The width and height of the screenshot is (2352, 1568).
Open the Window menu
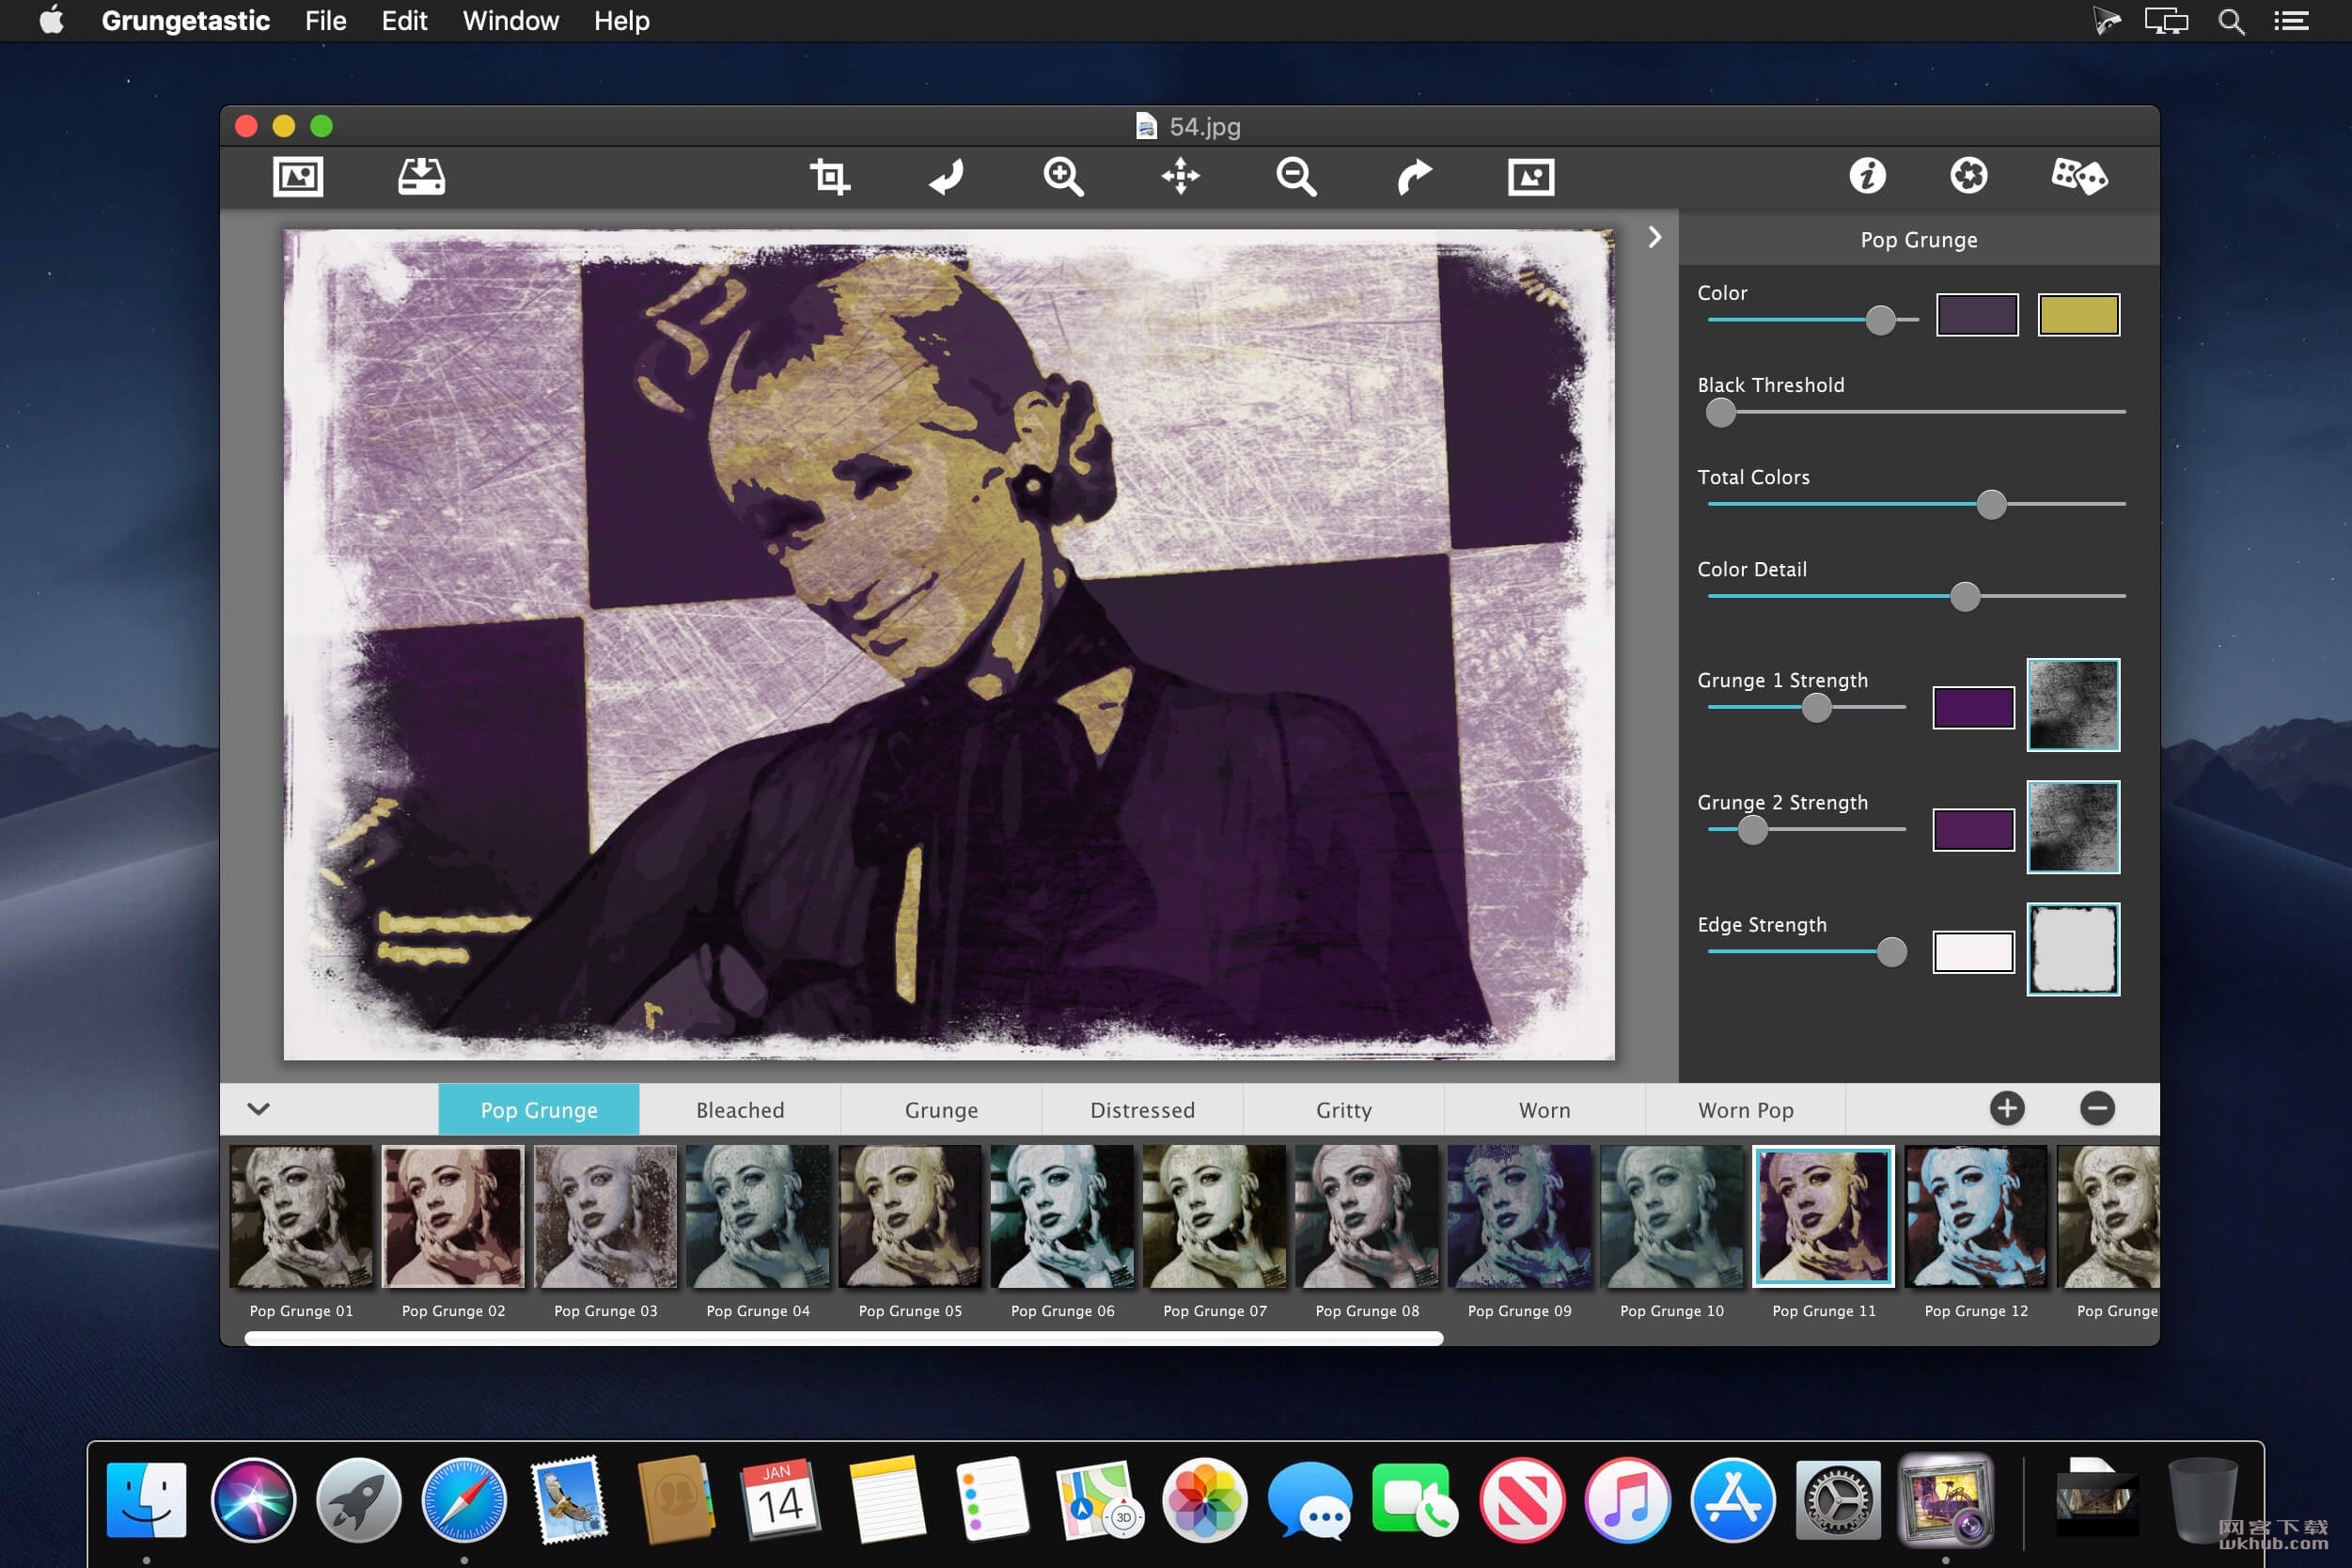[510, 20]
